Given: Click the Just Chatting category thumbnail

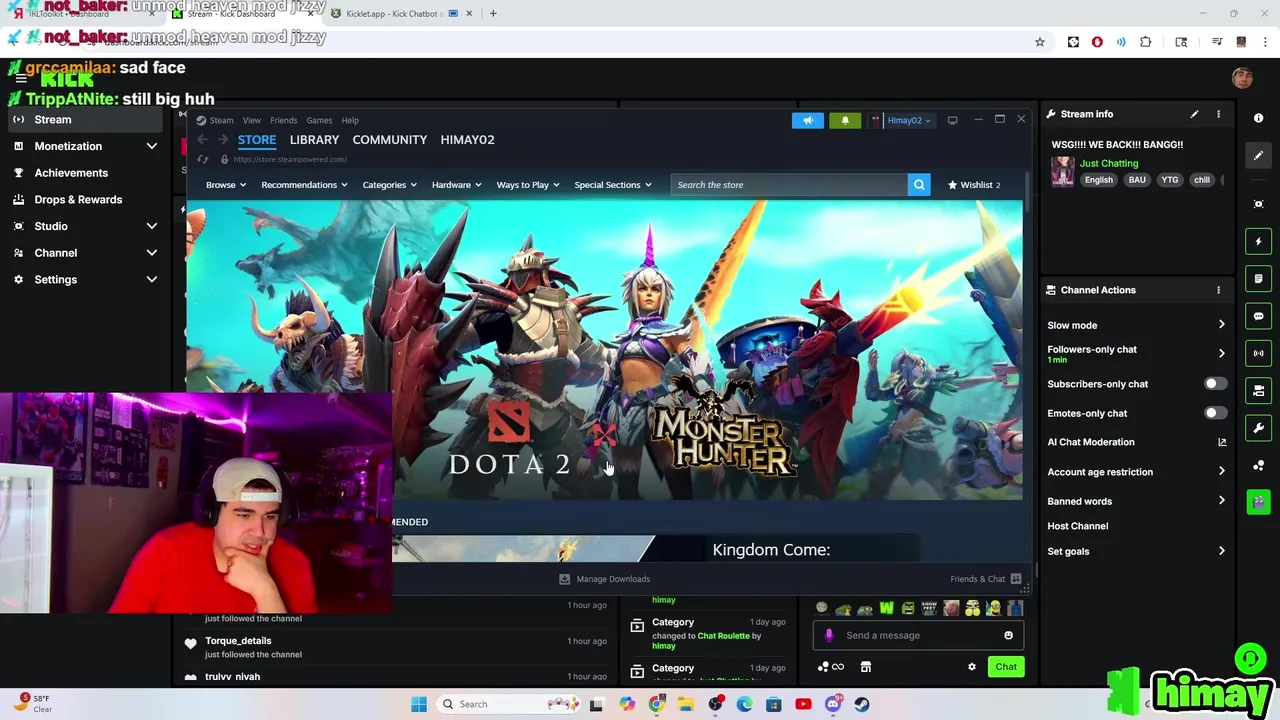Looking at the screenshot, I should coord(1062,171).
